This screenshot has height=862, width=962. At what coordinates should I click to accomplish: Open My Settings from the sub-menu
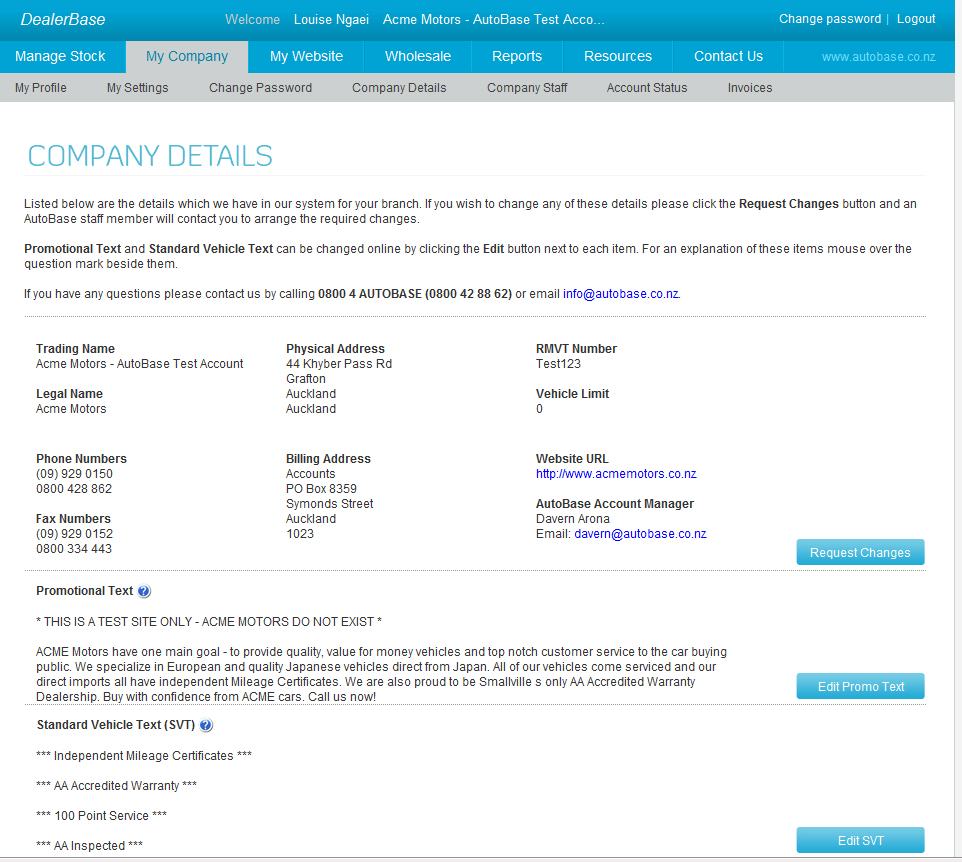[x=137, y=88]
